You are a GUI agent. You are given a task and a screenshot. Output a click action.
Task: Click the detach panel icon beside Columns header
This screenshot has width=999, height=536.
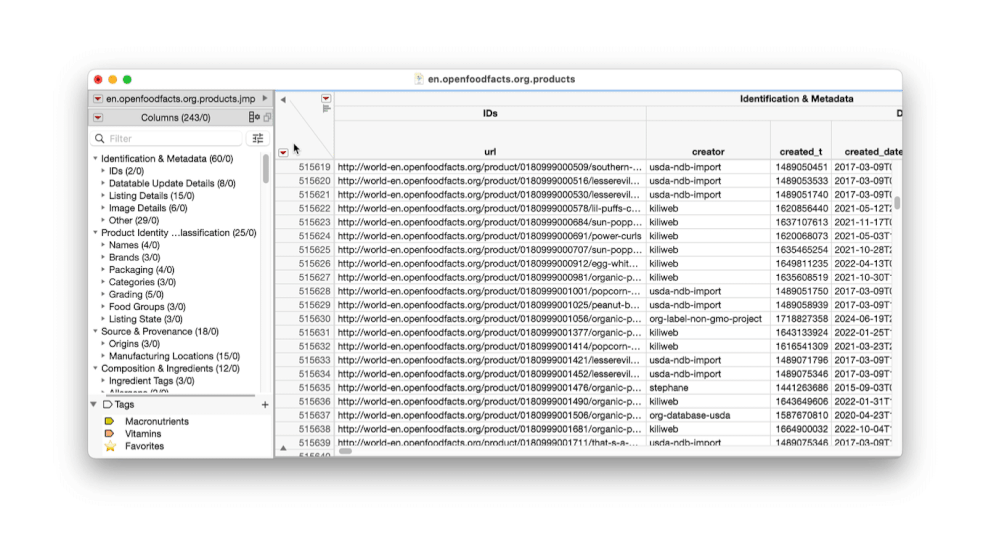click(268, 117)
